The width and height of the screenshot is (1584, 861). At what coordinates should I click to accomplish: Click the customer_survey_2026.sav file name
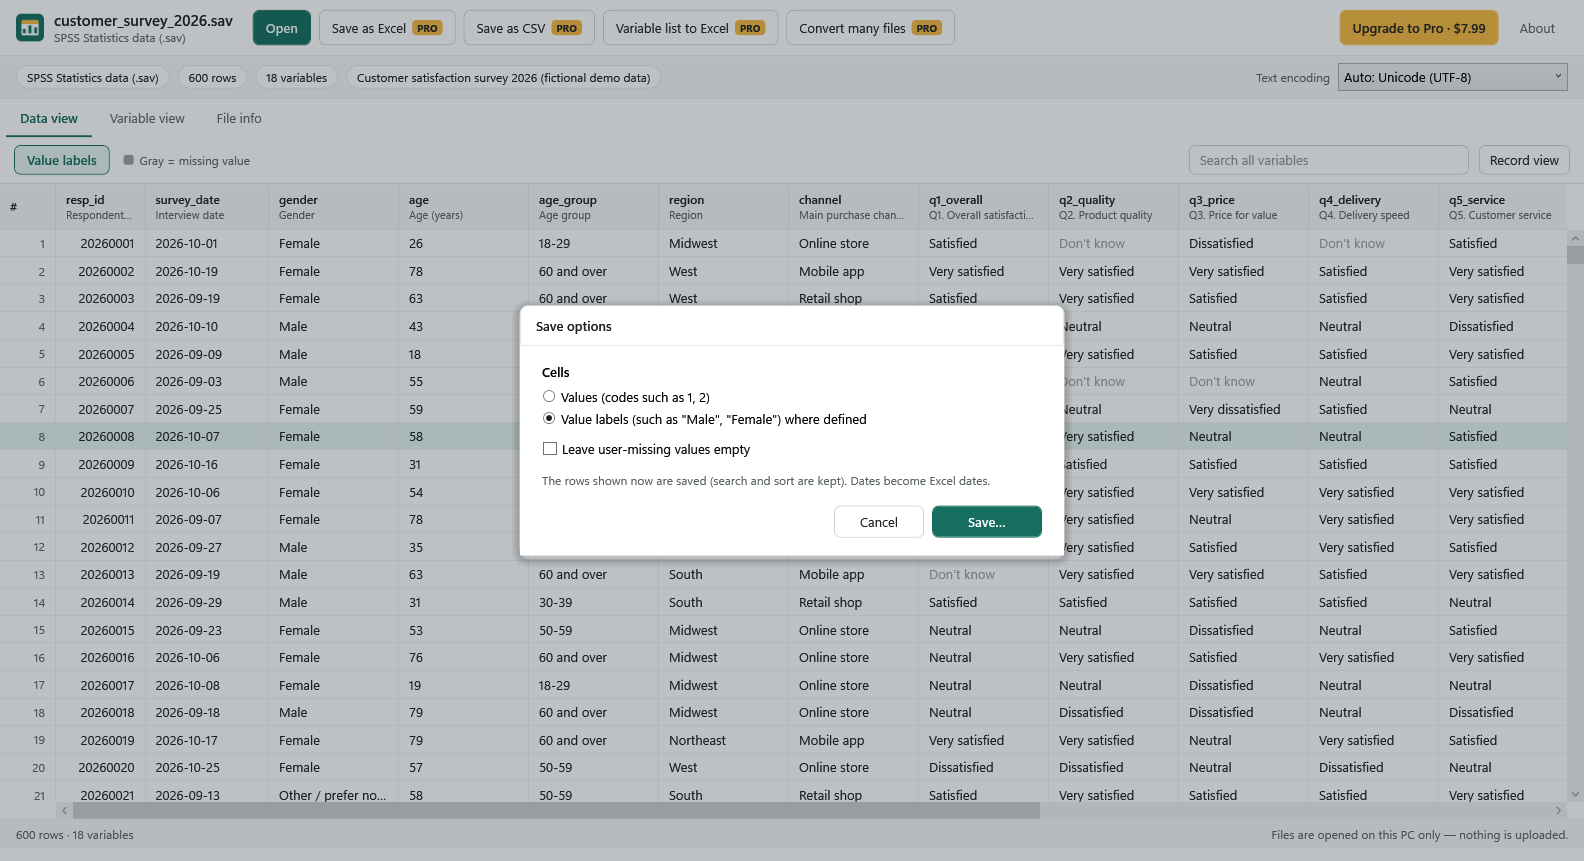click(143, 20)
